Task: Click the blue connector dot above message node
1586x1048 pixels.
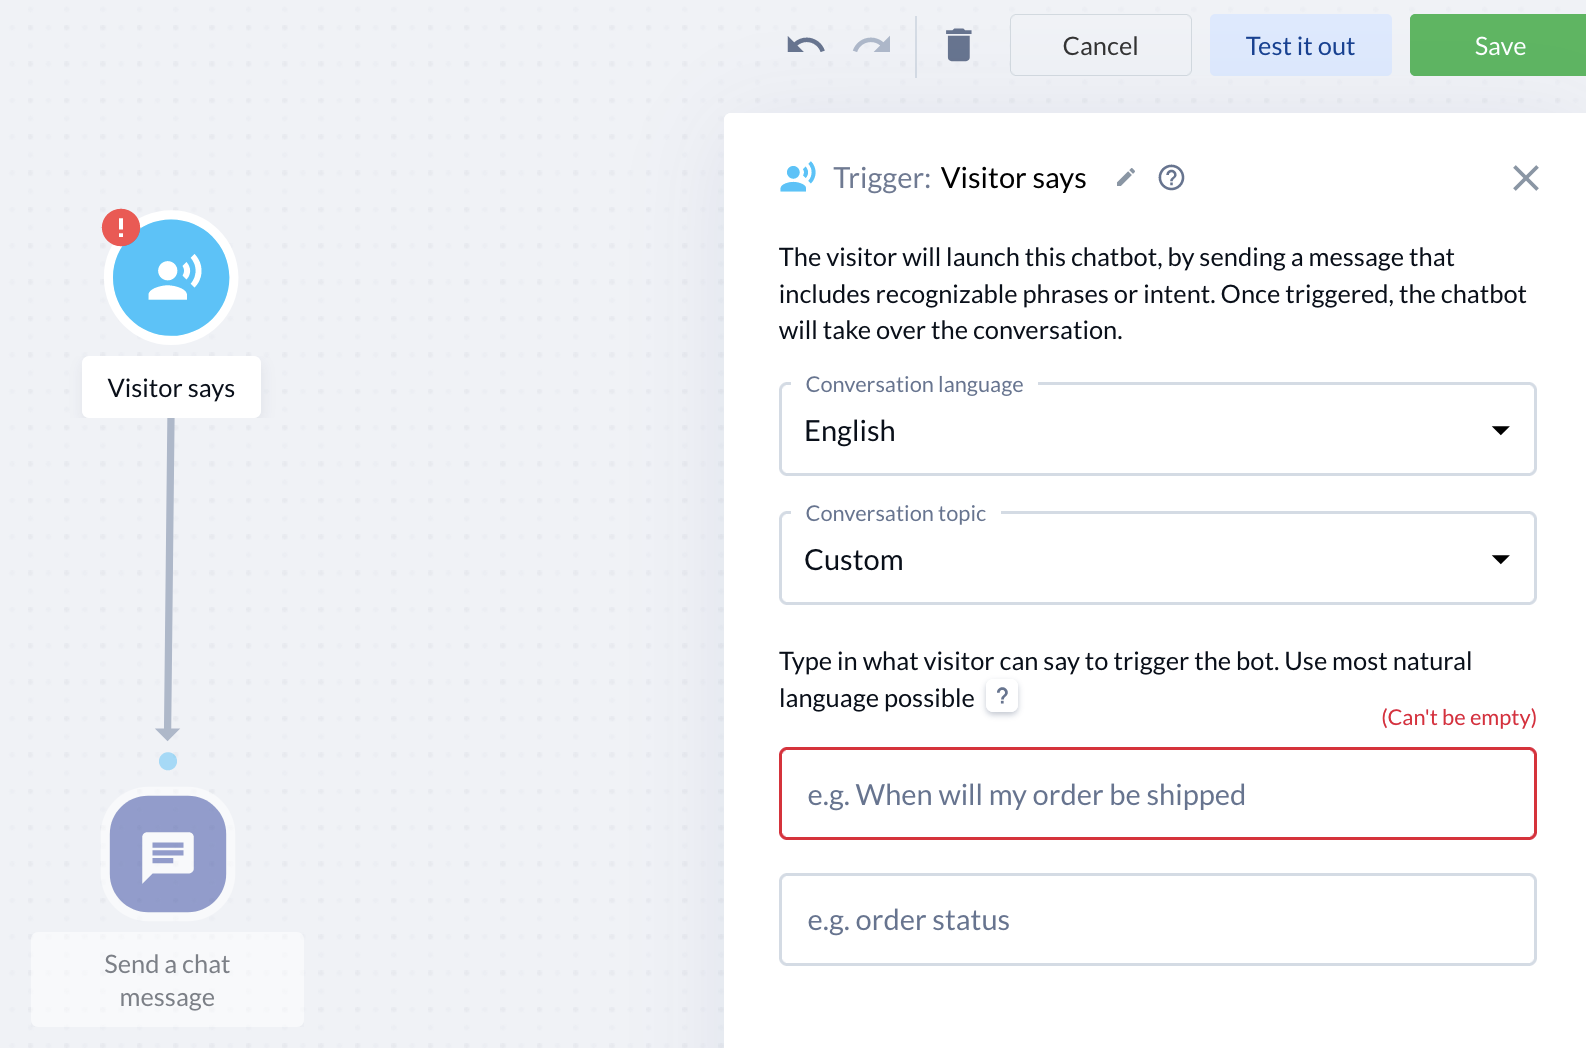Action: [x=168, y=761]
